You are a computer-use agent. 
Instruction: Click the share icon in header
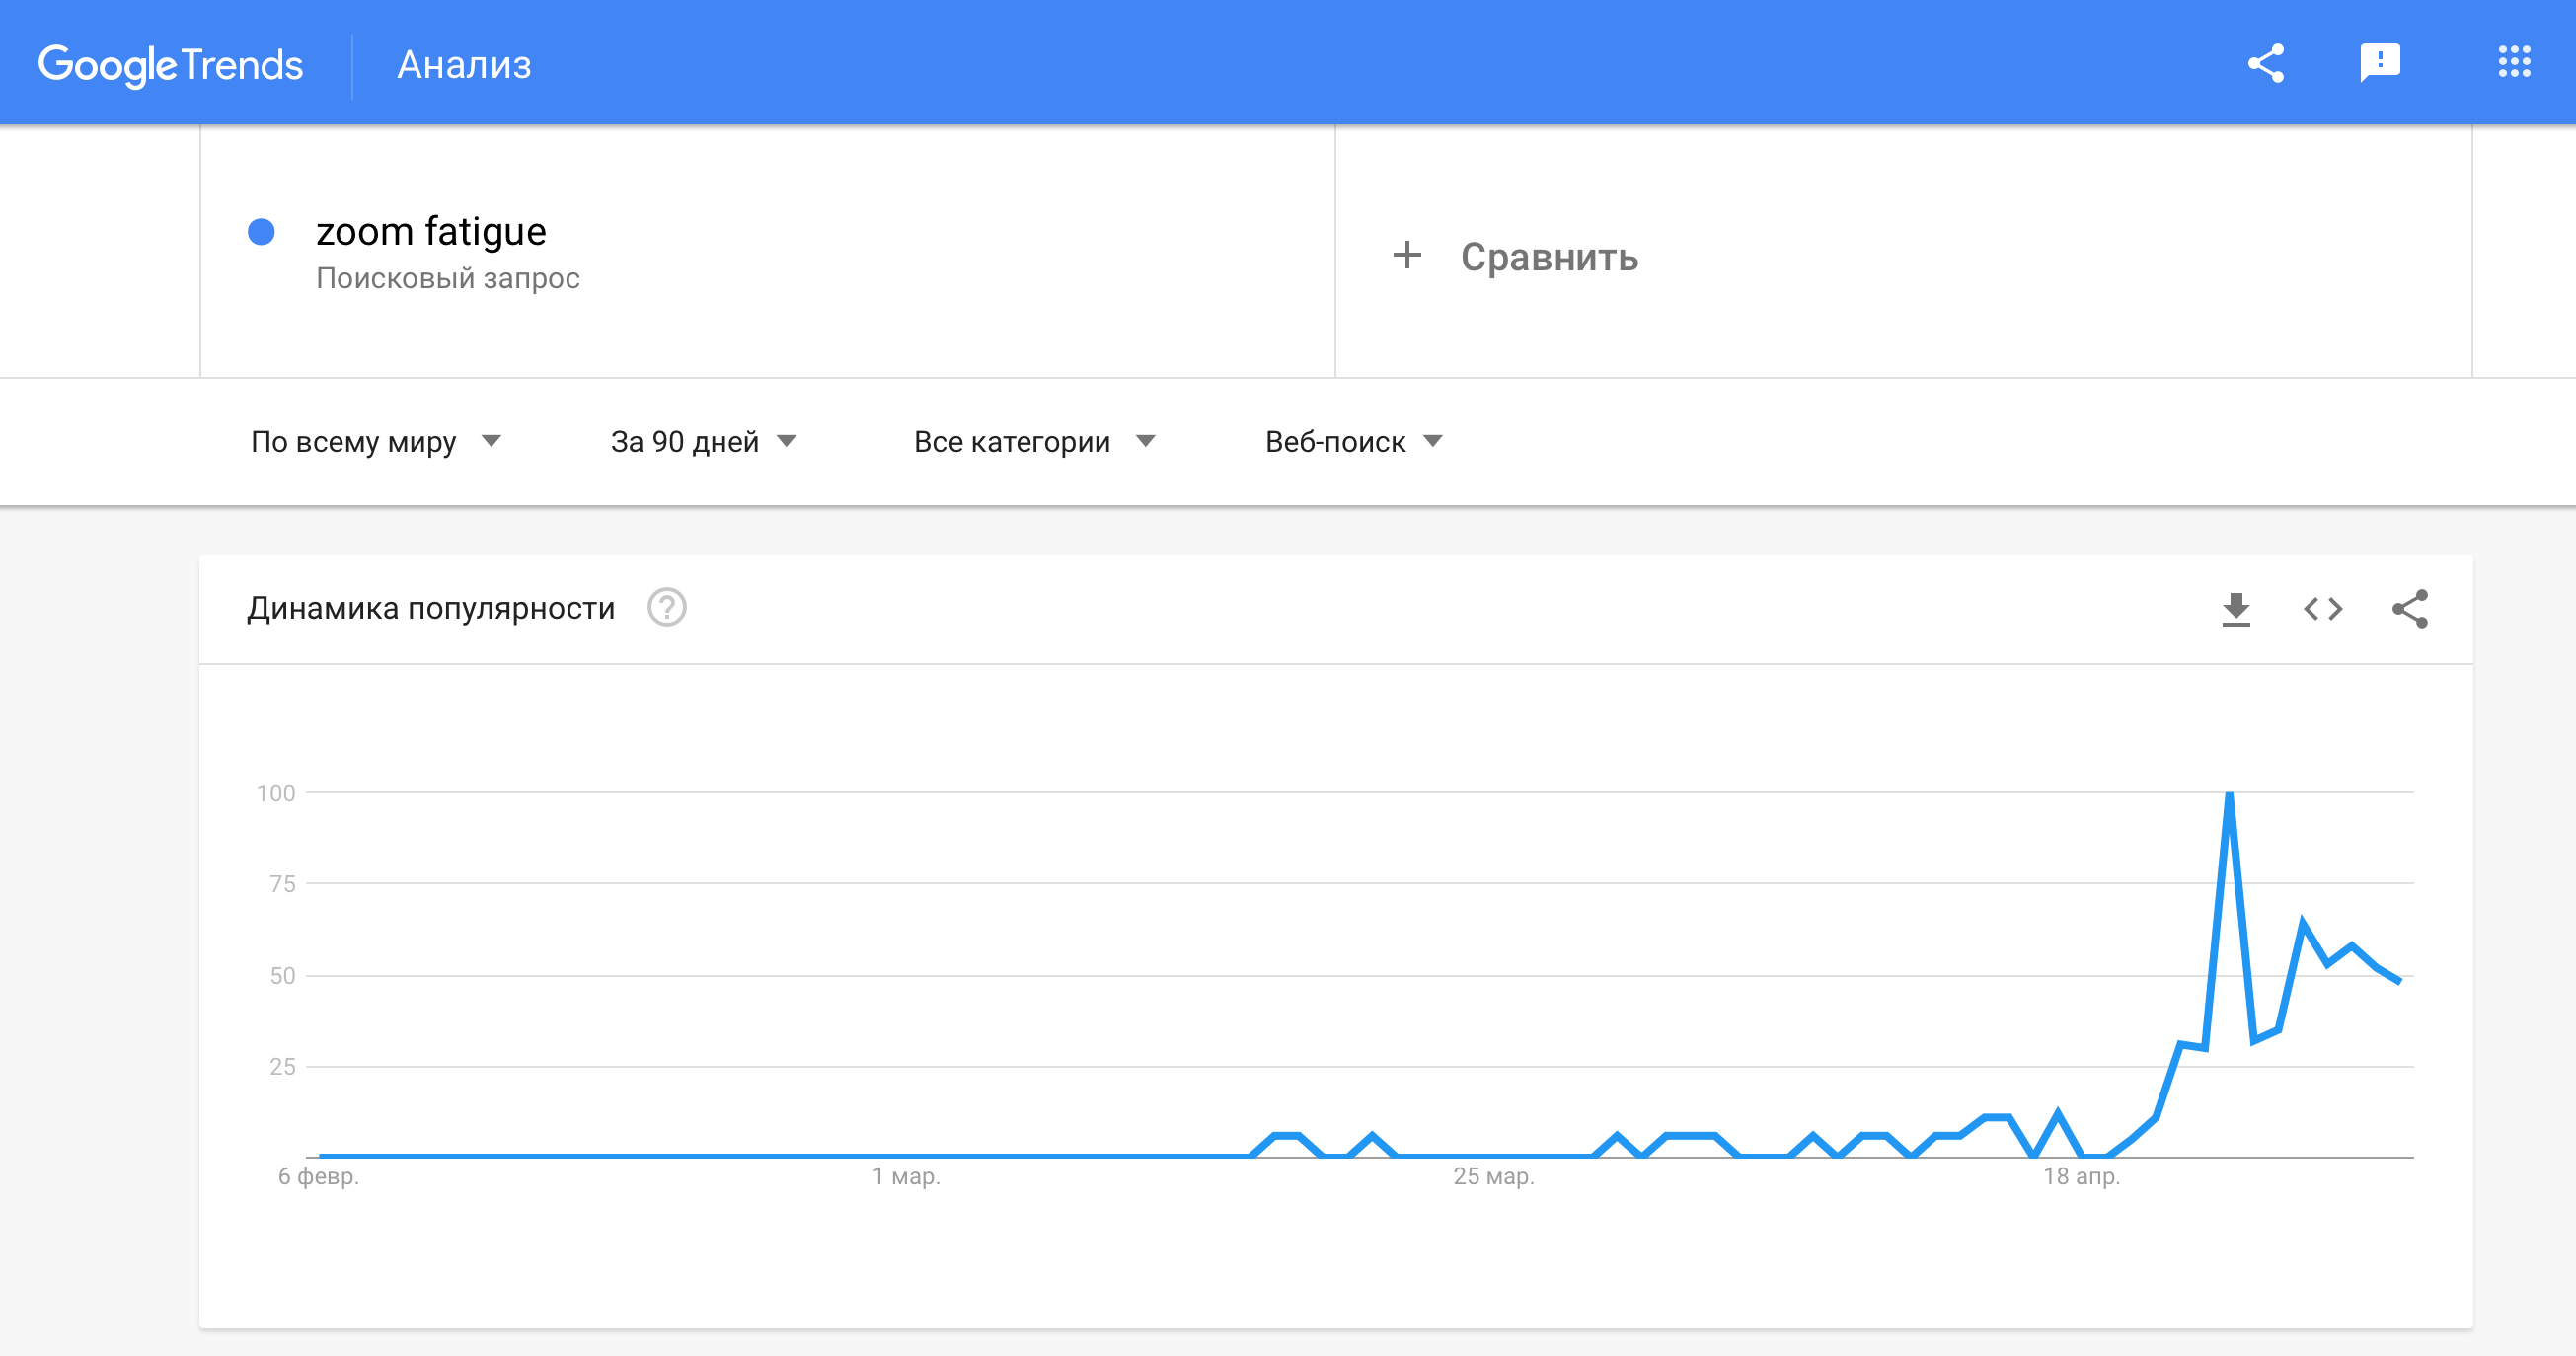click(2266, 63)
